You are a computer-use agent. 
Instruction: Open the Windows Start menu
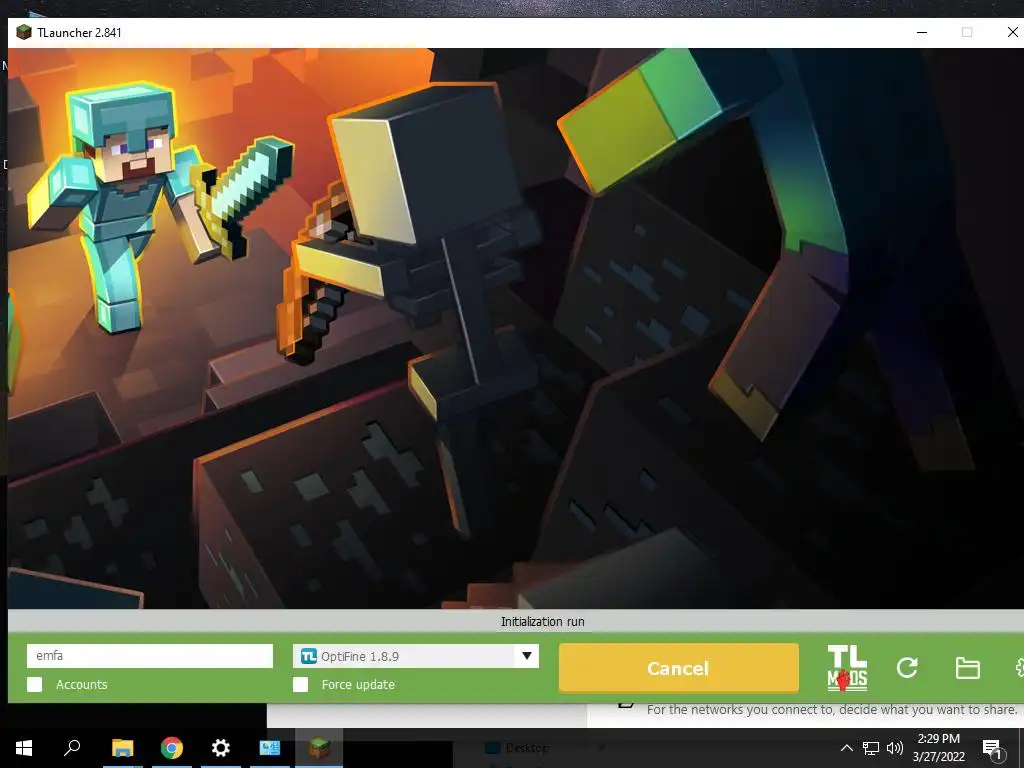pos(24,748)
